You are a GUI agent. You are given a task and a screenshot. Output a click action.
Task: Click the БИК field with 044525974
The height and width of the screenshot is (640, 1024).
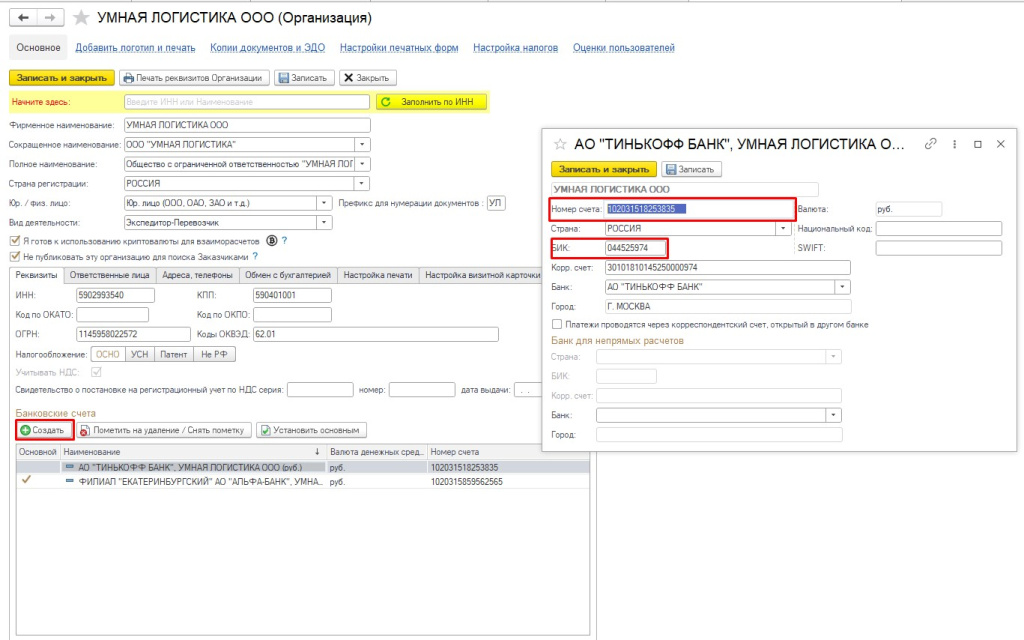[x=635, y=248]
